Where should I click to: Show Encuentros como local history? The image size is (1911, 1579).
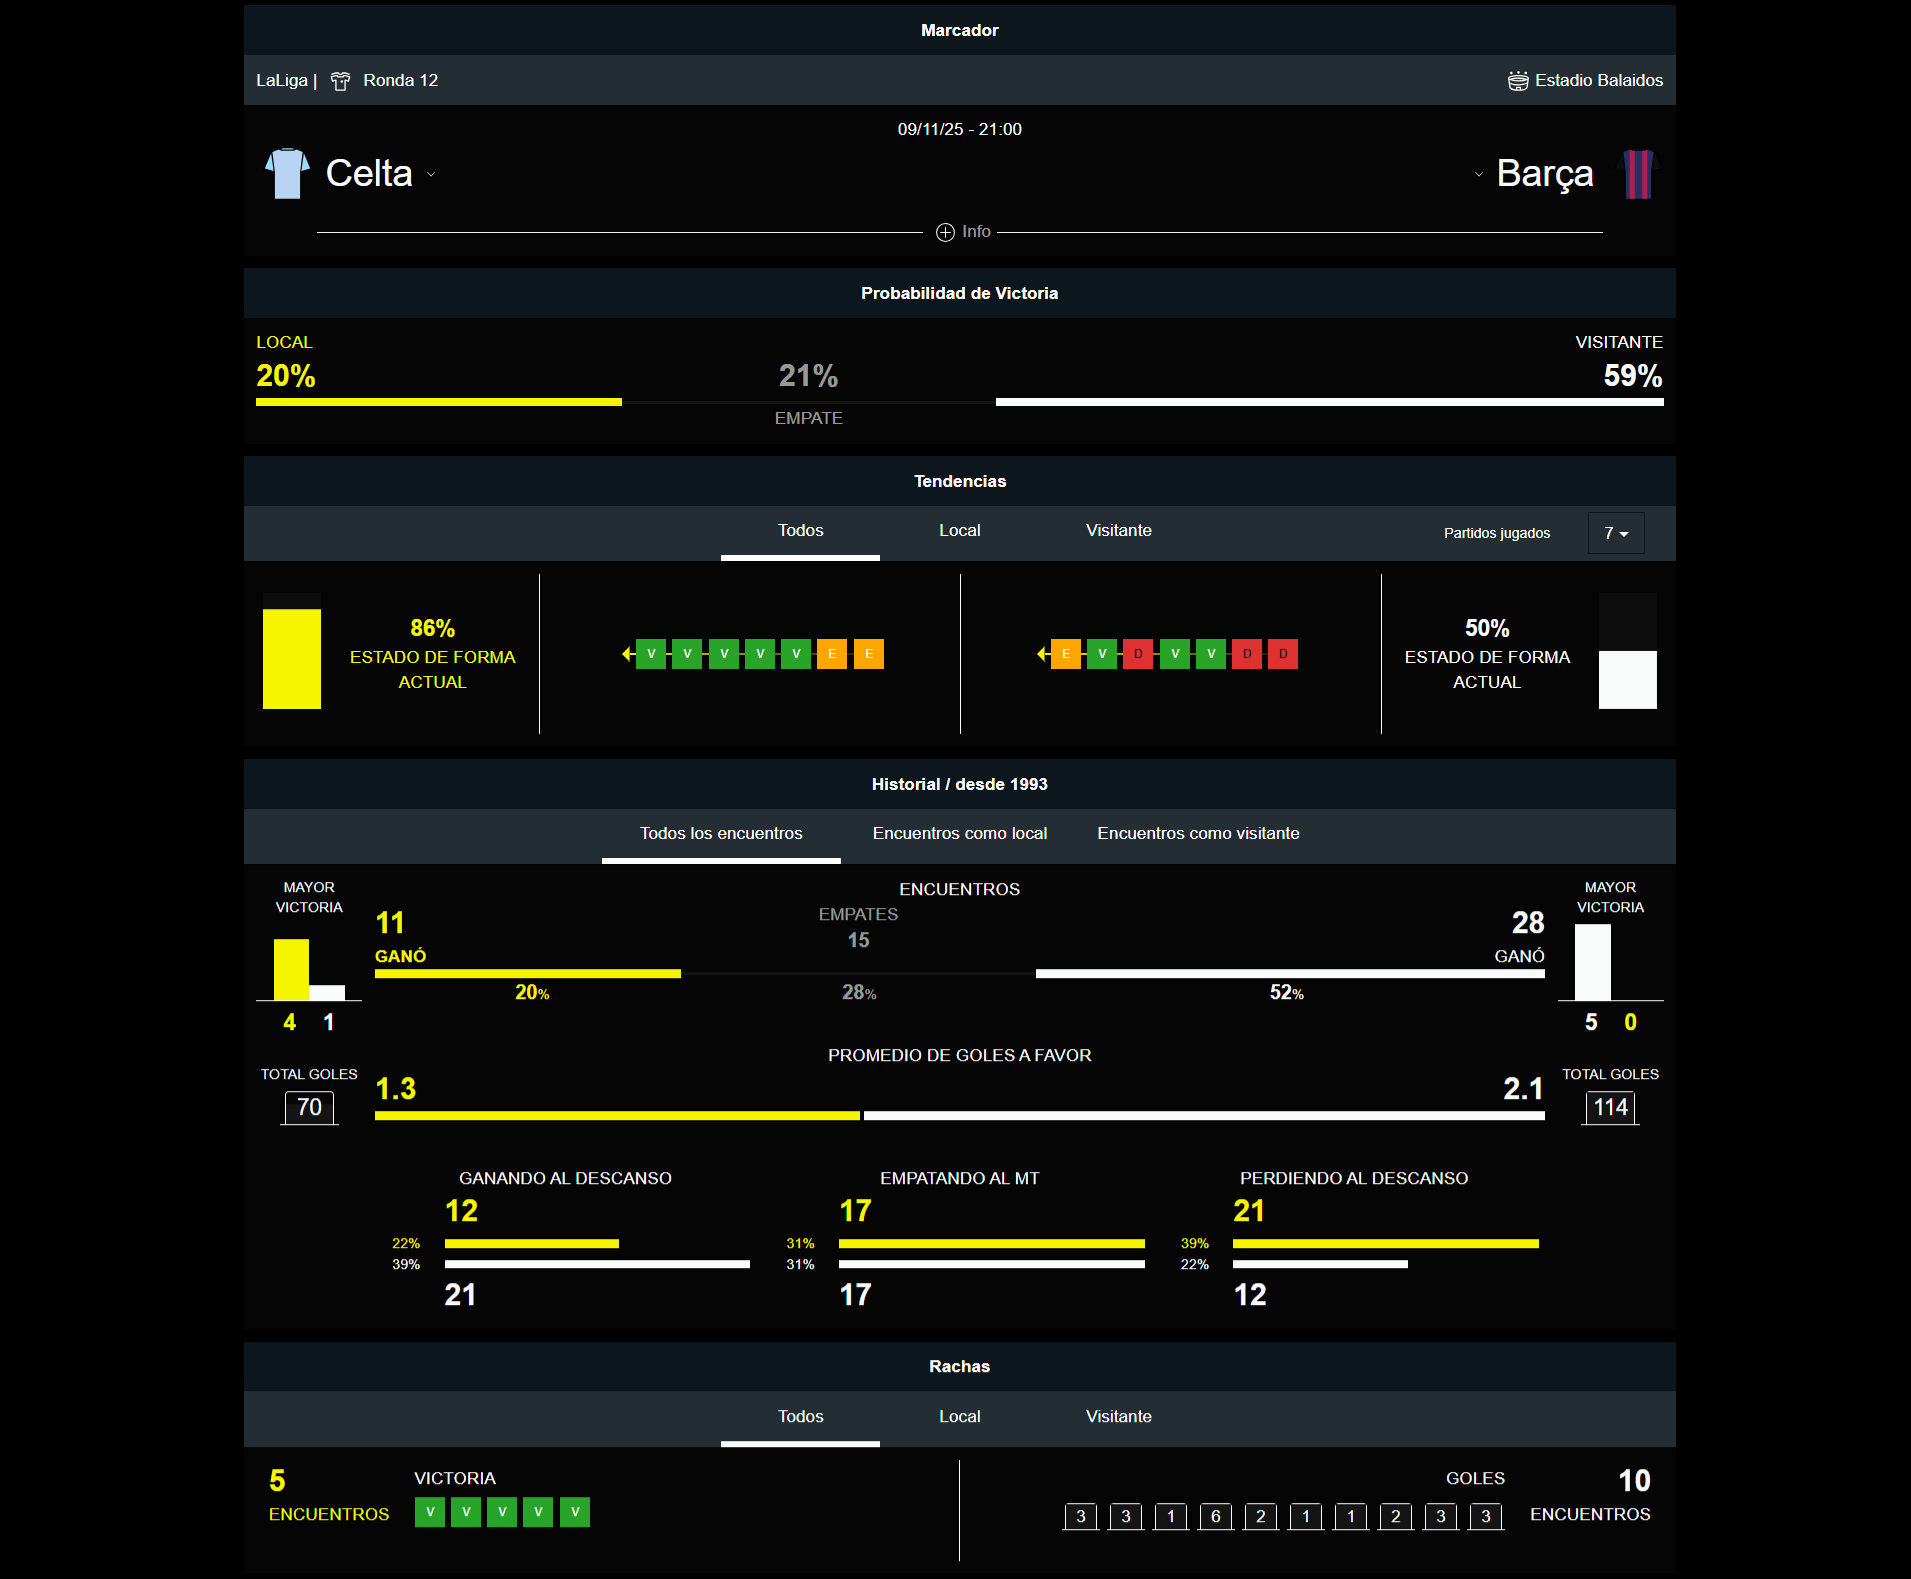959,834
